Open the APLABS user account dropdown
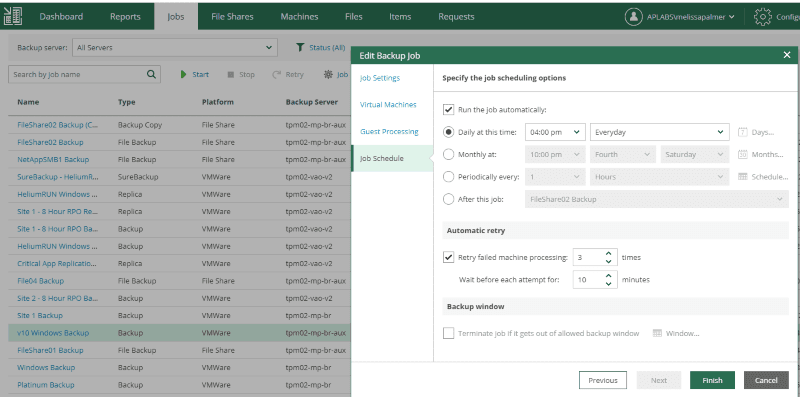This screenshot has height=397, width=800. tap(691, 16)
